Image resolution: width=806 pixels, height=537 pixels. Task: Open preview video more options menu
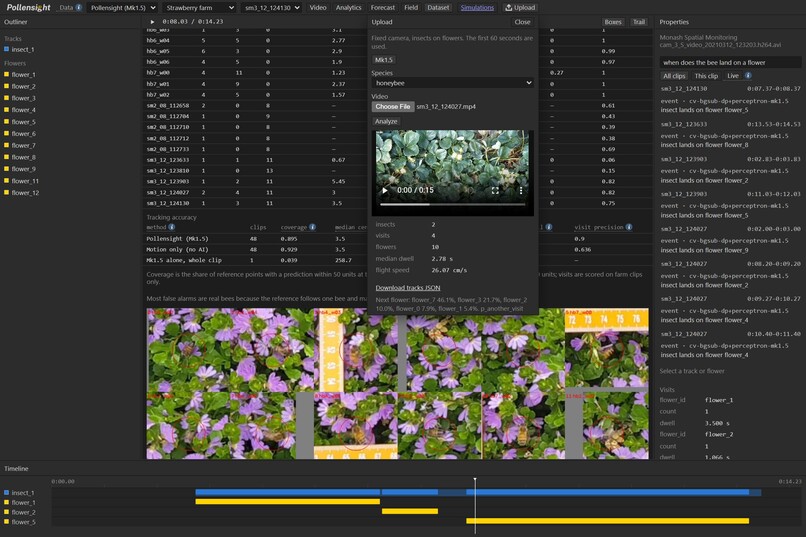coord(521,190)
